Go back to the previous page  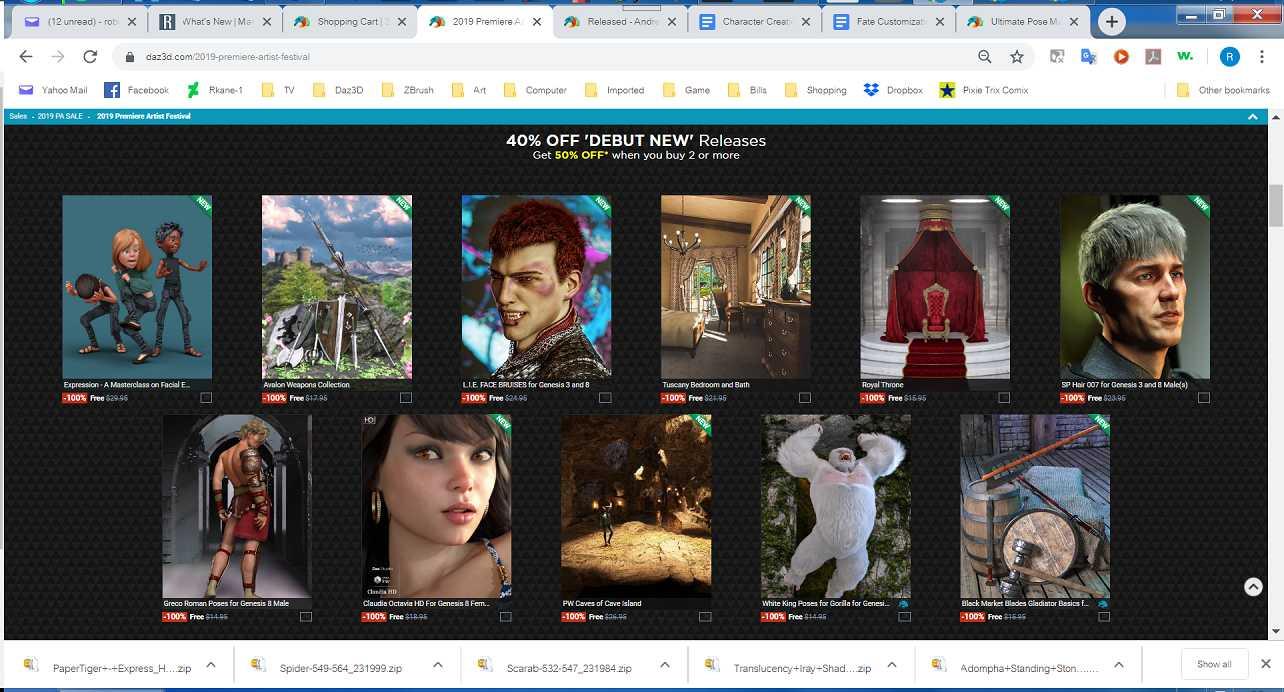(x=26, y=57)
